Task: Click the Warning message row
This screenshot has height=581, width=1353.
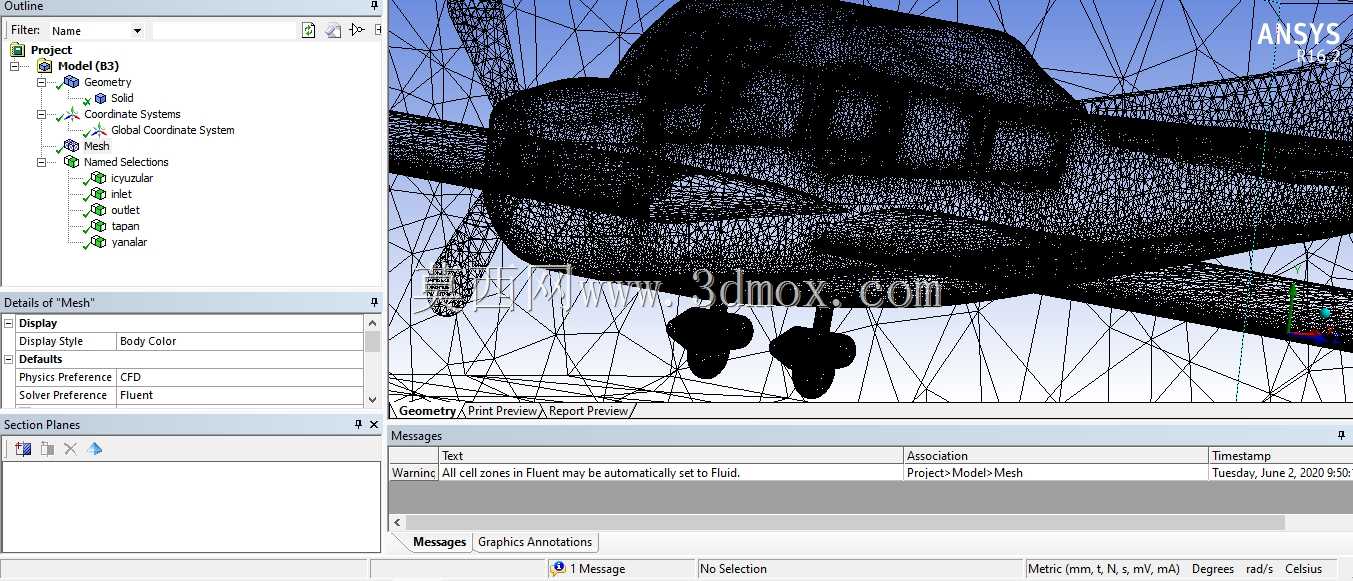Action: (870, 472)
